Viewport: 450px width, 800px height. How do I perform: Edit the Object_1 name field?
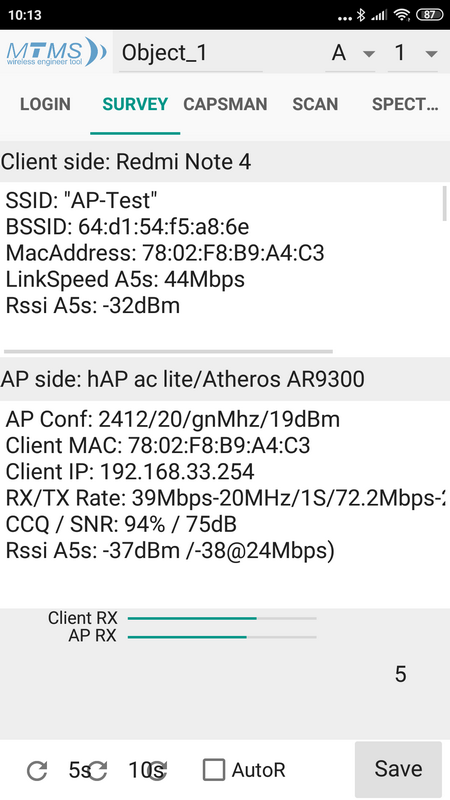tap(191, 53)
